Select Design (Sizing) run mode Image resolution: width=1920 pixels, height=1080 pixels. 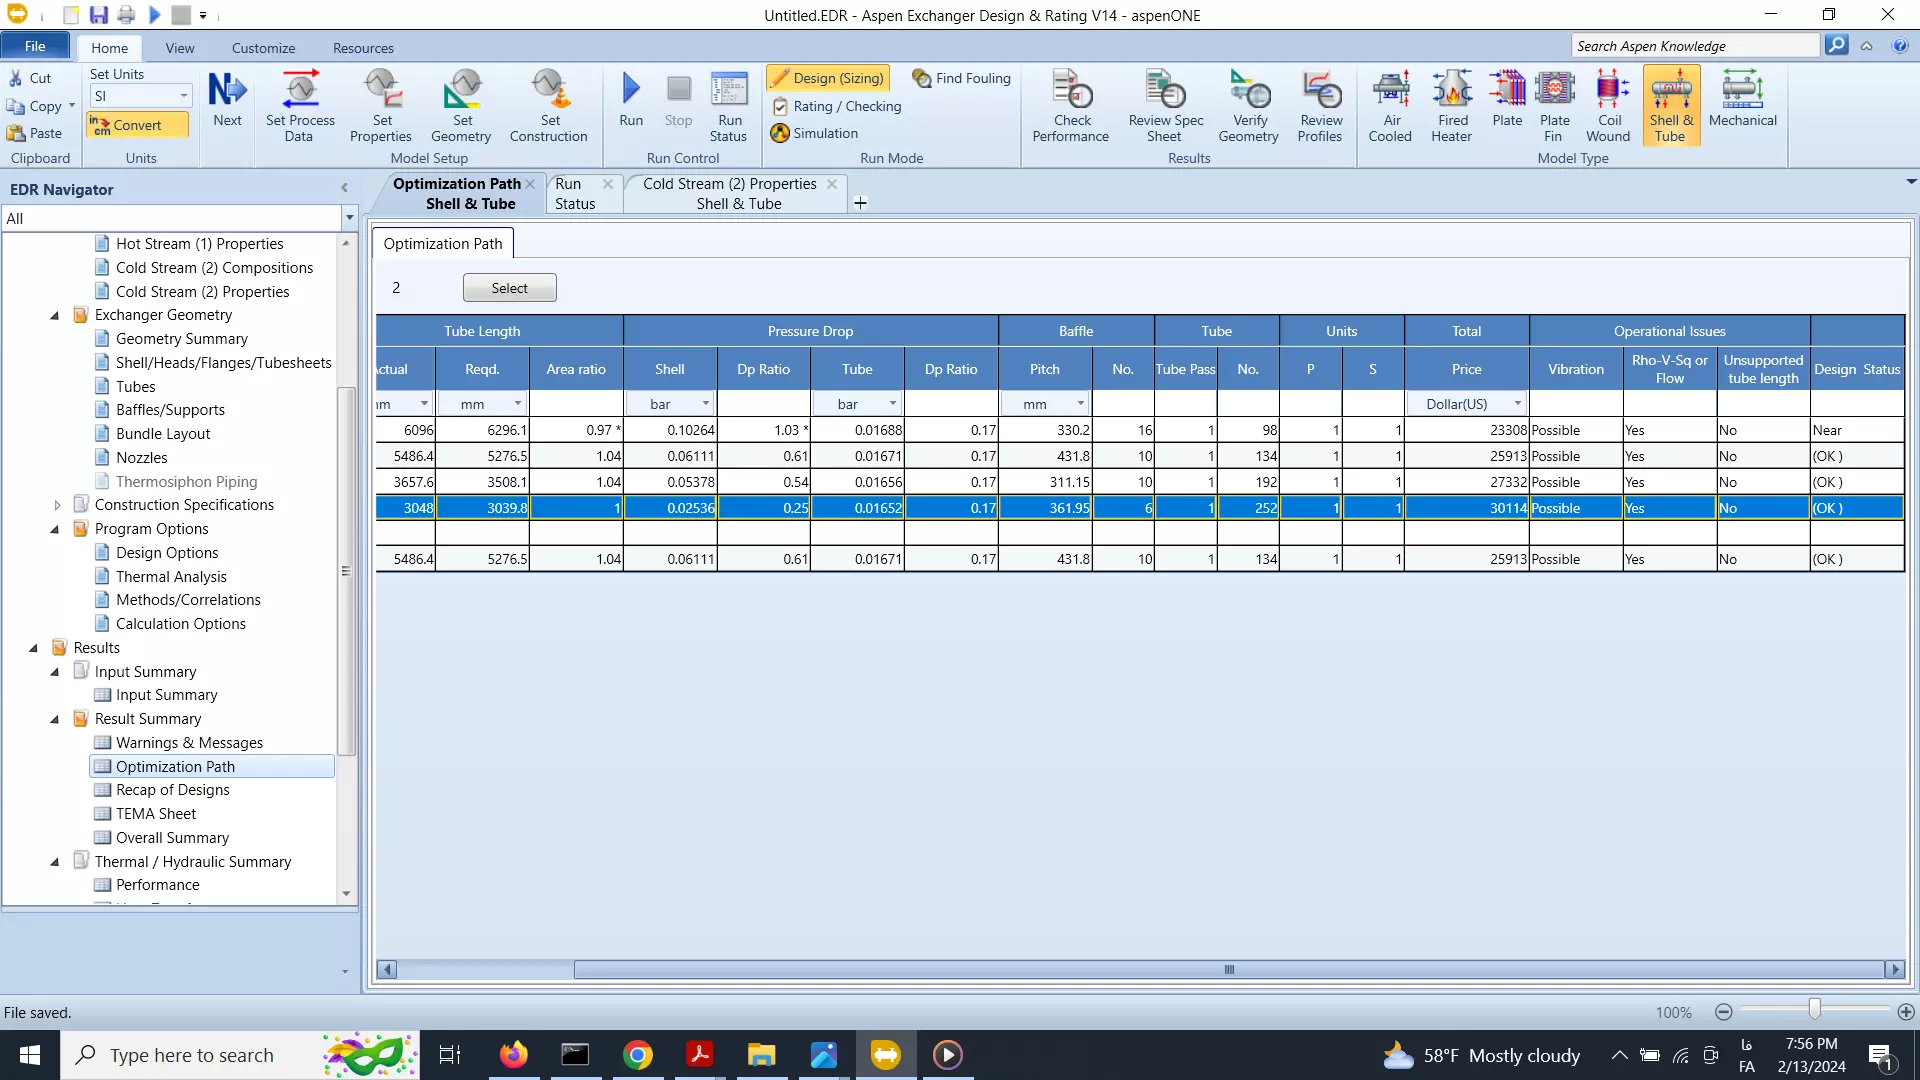[x=828, y=78]
